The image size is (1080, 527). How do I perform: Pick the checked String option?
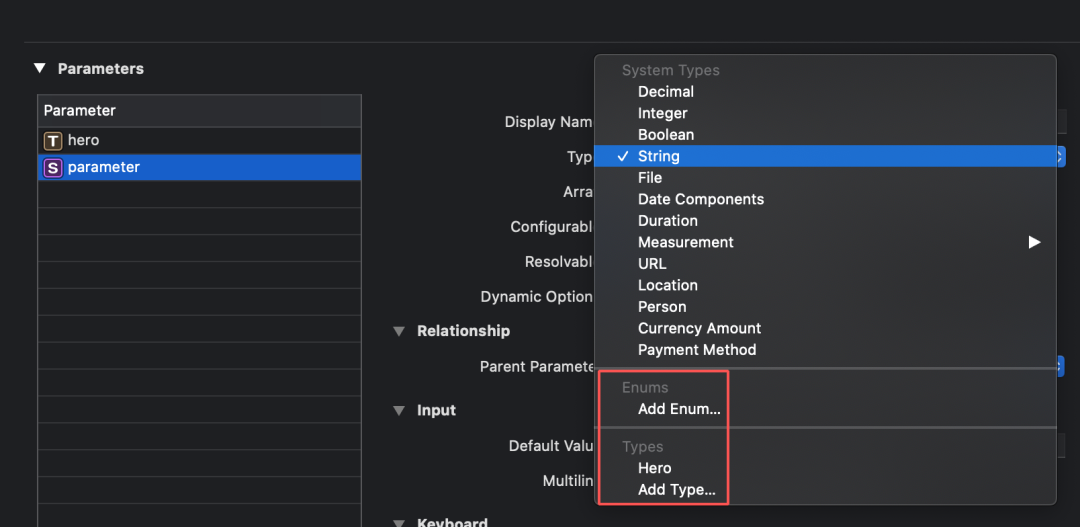click(659, 157)
